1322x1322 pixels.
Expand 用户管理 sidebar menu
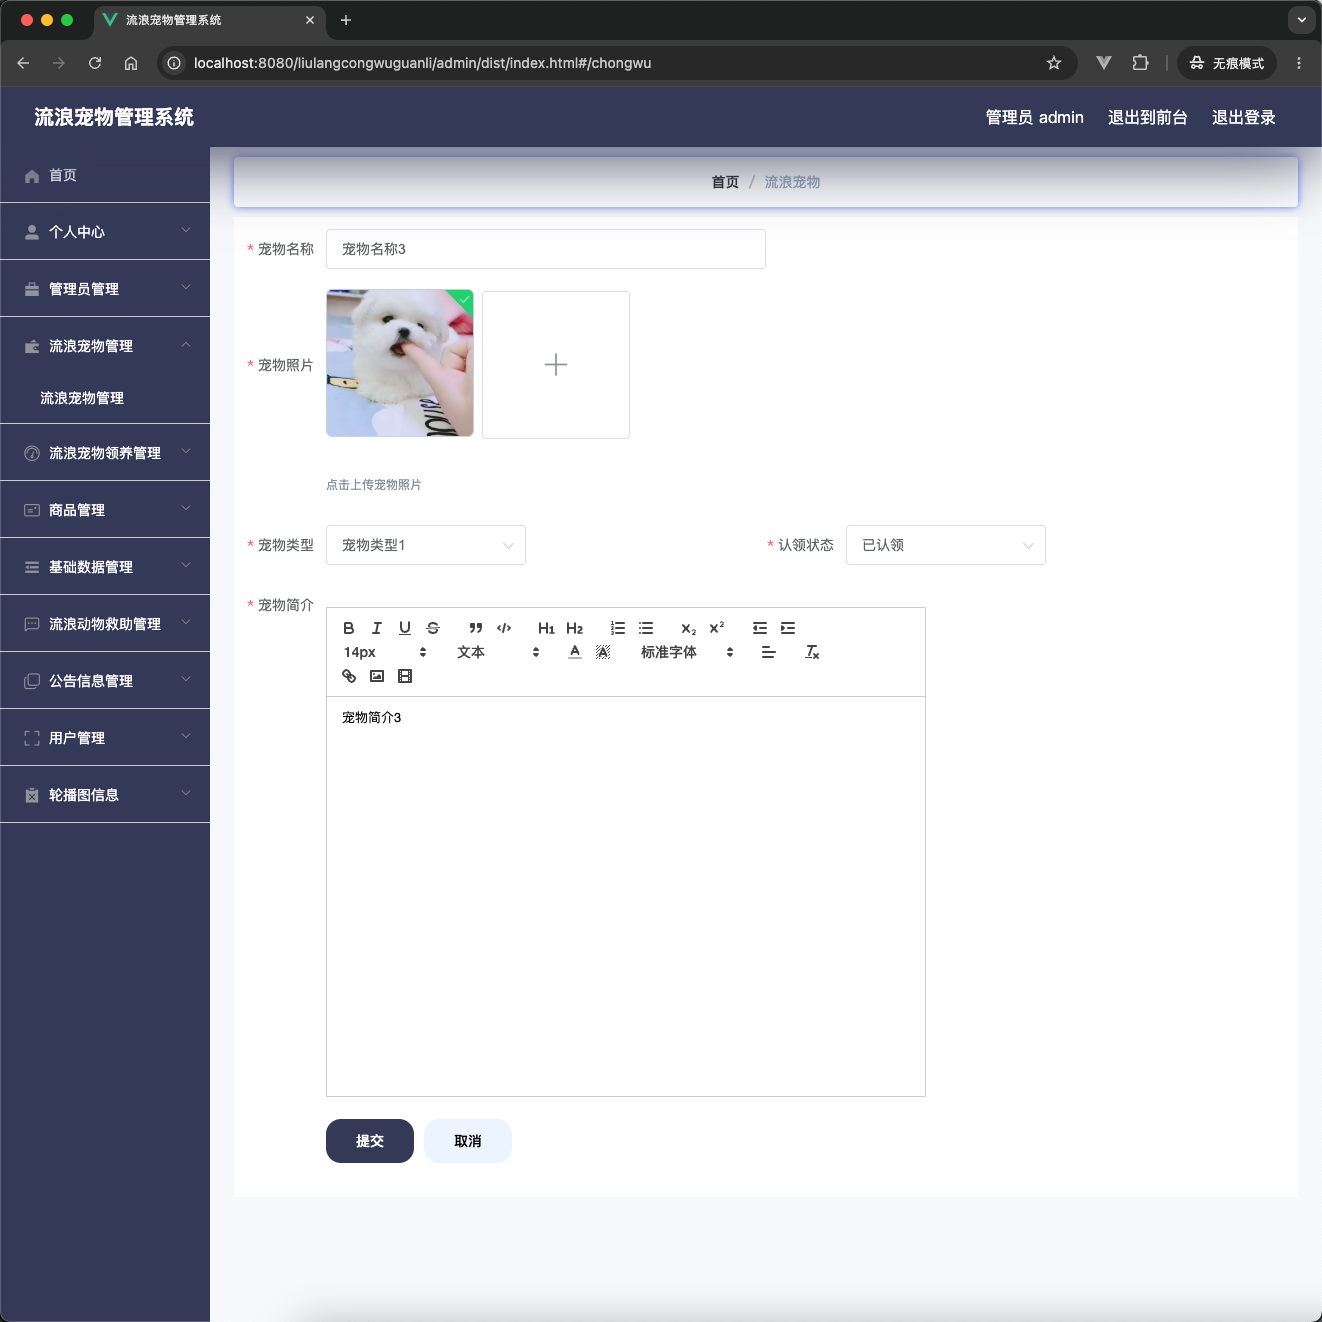click(x=105, y=738)
